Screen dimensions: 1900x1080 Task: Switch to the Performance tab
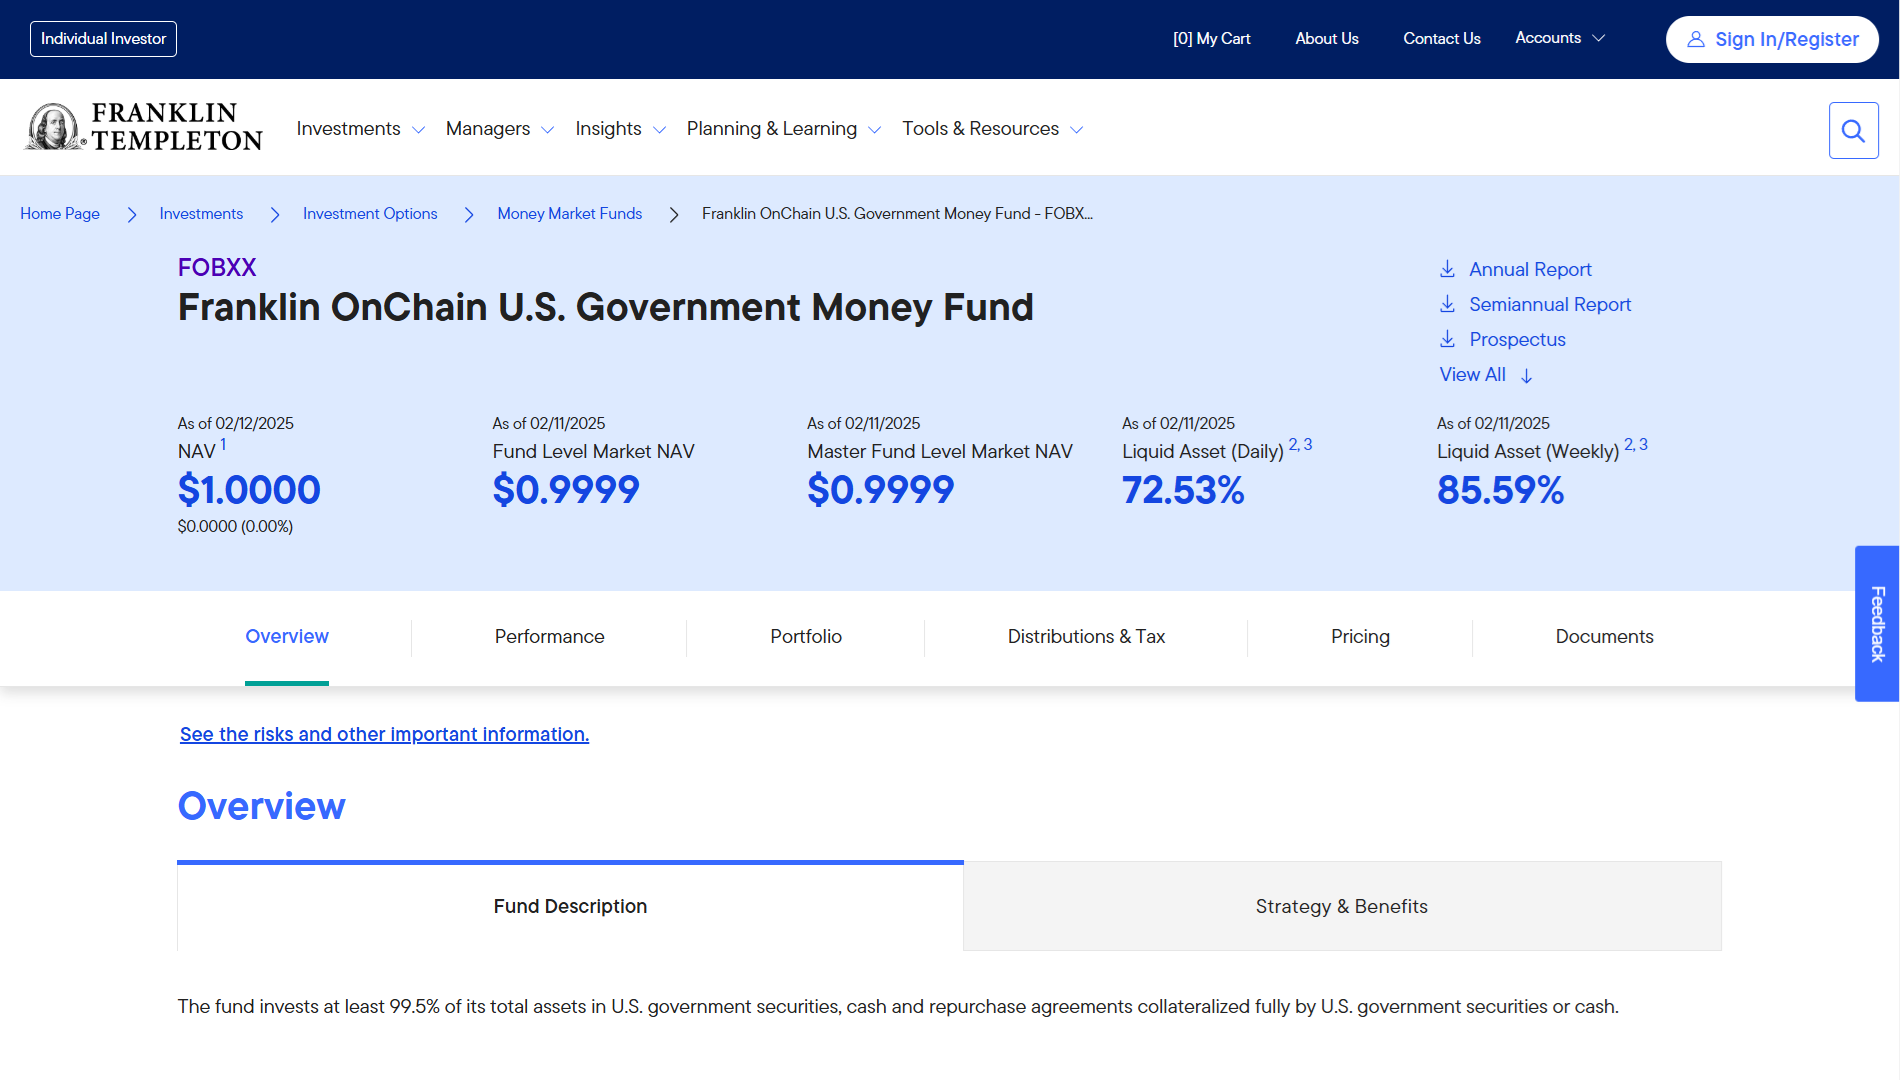pyautogui.click(x=549, y=637)
